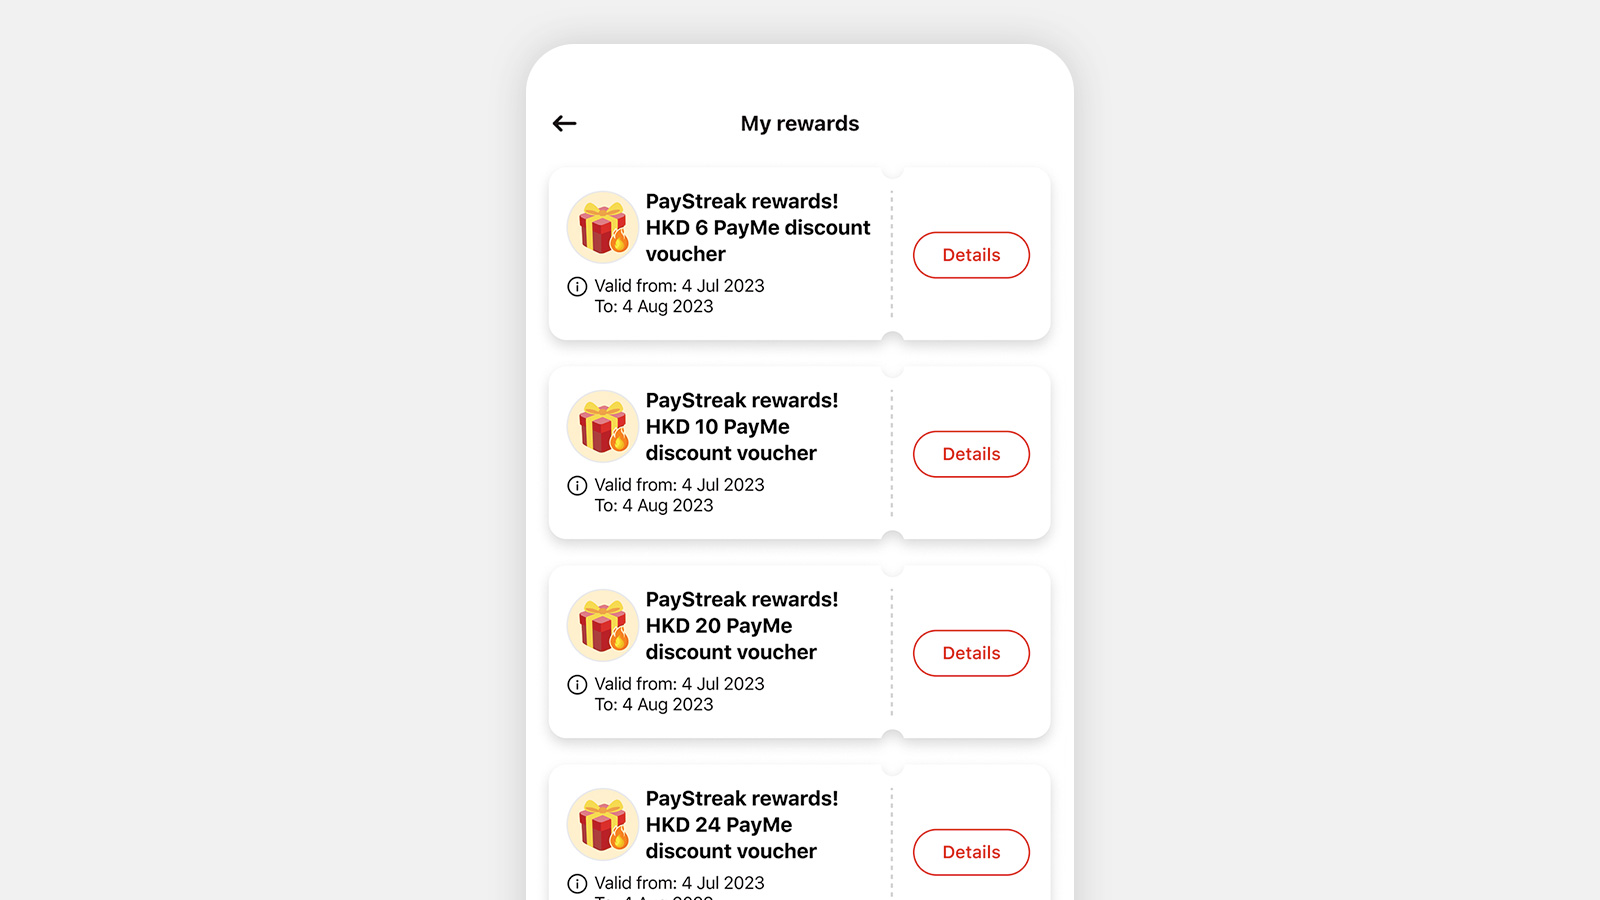The width and height of the screenshot is (1600, 900).
Task: Click the My rewards page heading
Action: [800, 123]
